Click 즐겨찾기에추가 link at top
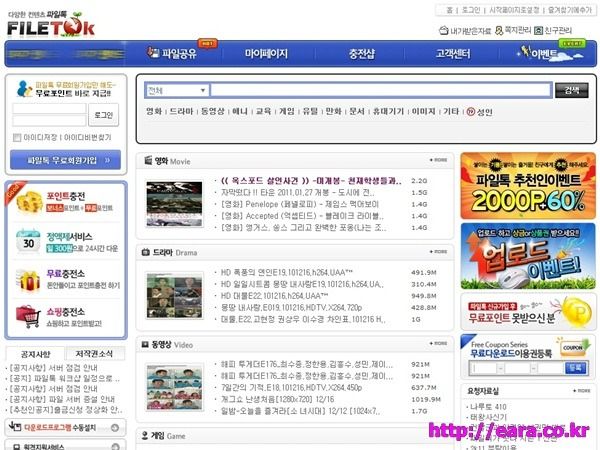Screen dimensions: 600x450 569,10
